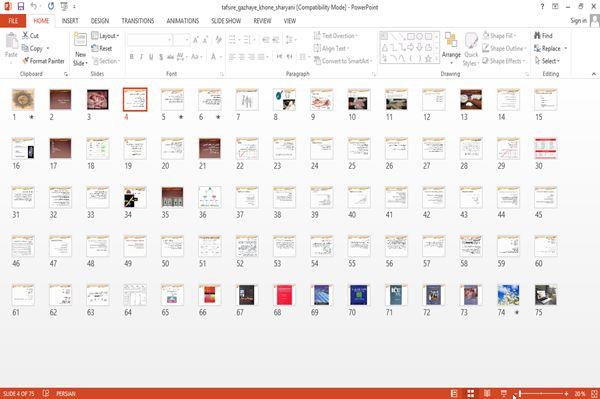Insert a New Slide
This screenshot has height=399, width=600.
point(80,50)
